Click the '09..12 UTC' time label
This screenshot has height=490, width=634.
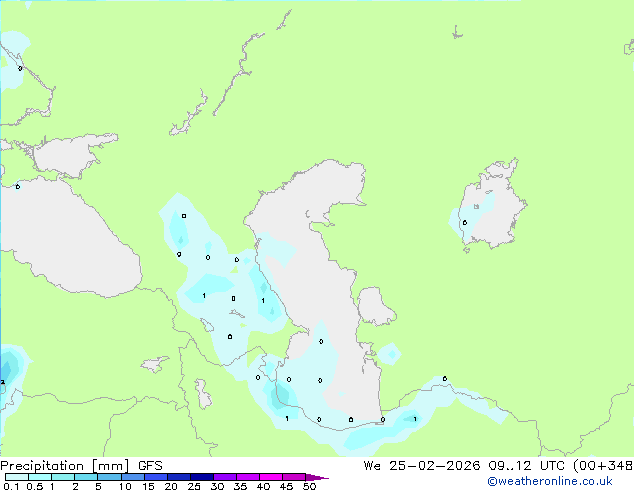coord(527,466)
